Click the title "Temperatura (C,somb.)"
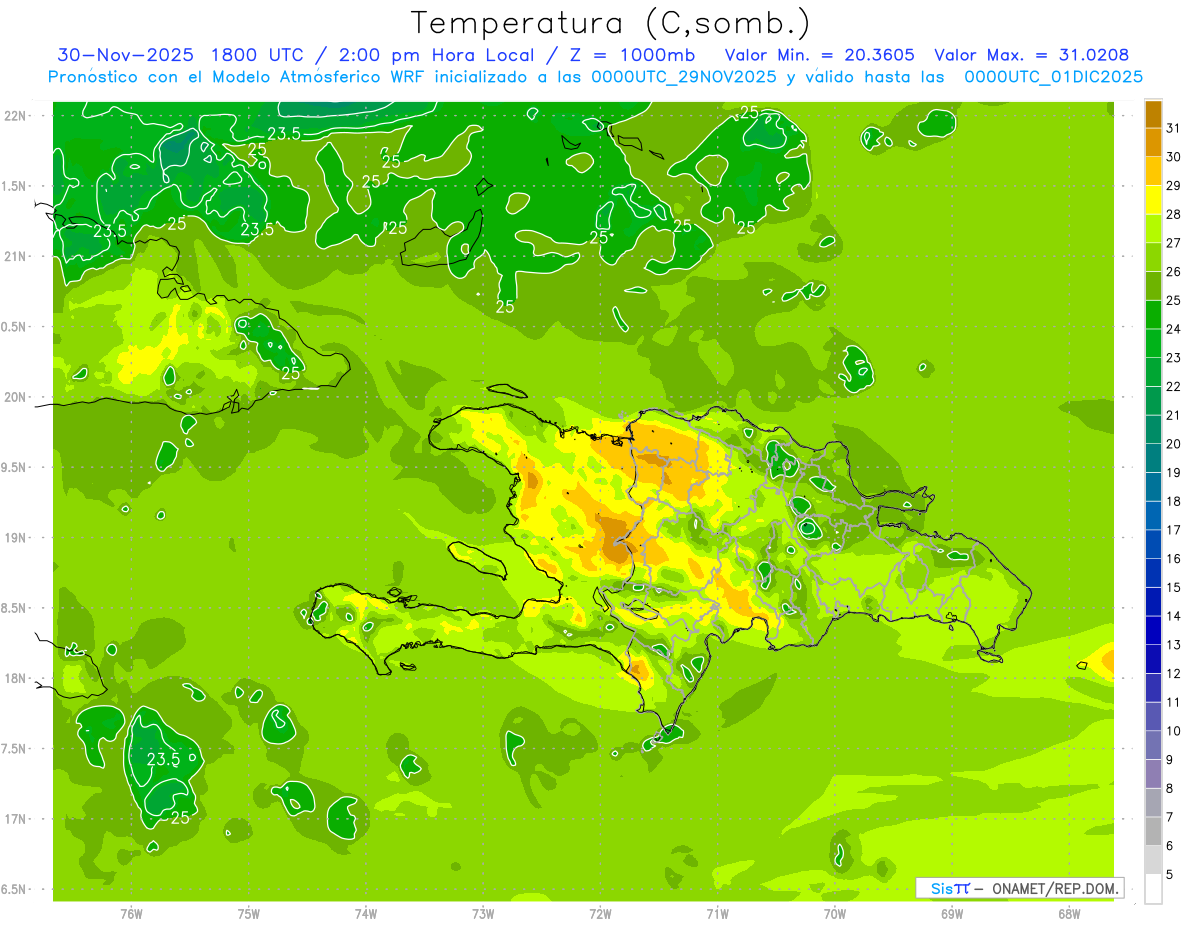 [x=610, y=23]
